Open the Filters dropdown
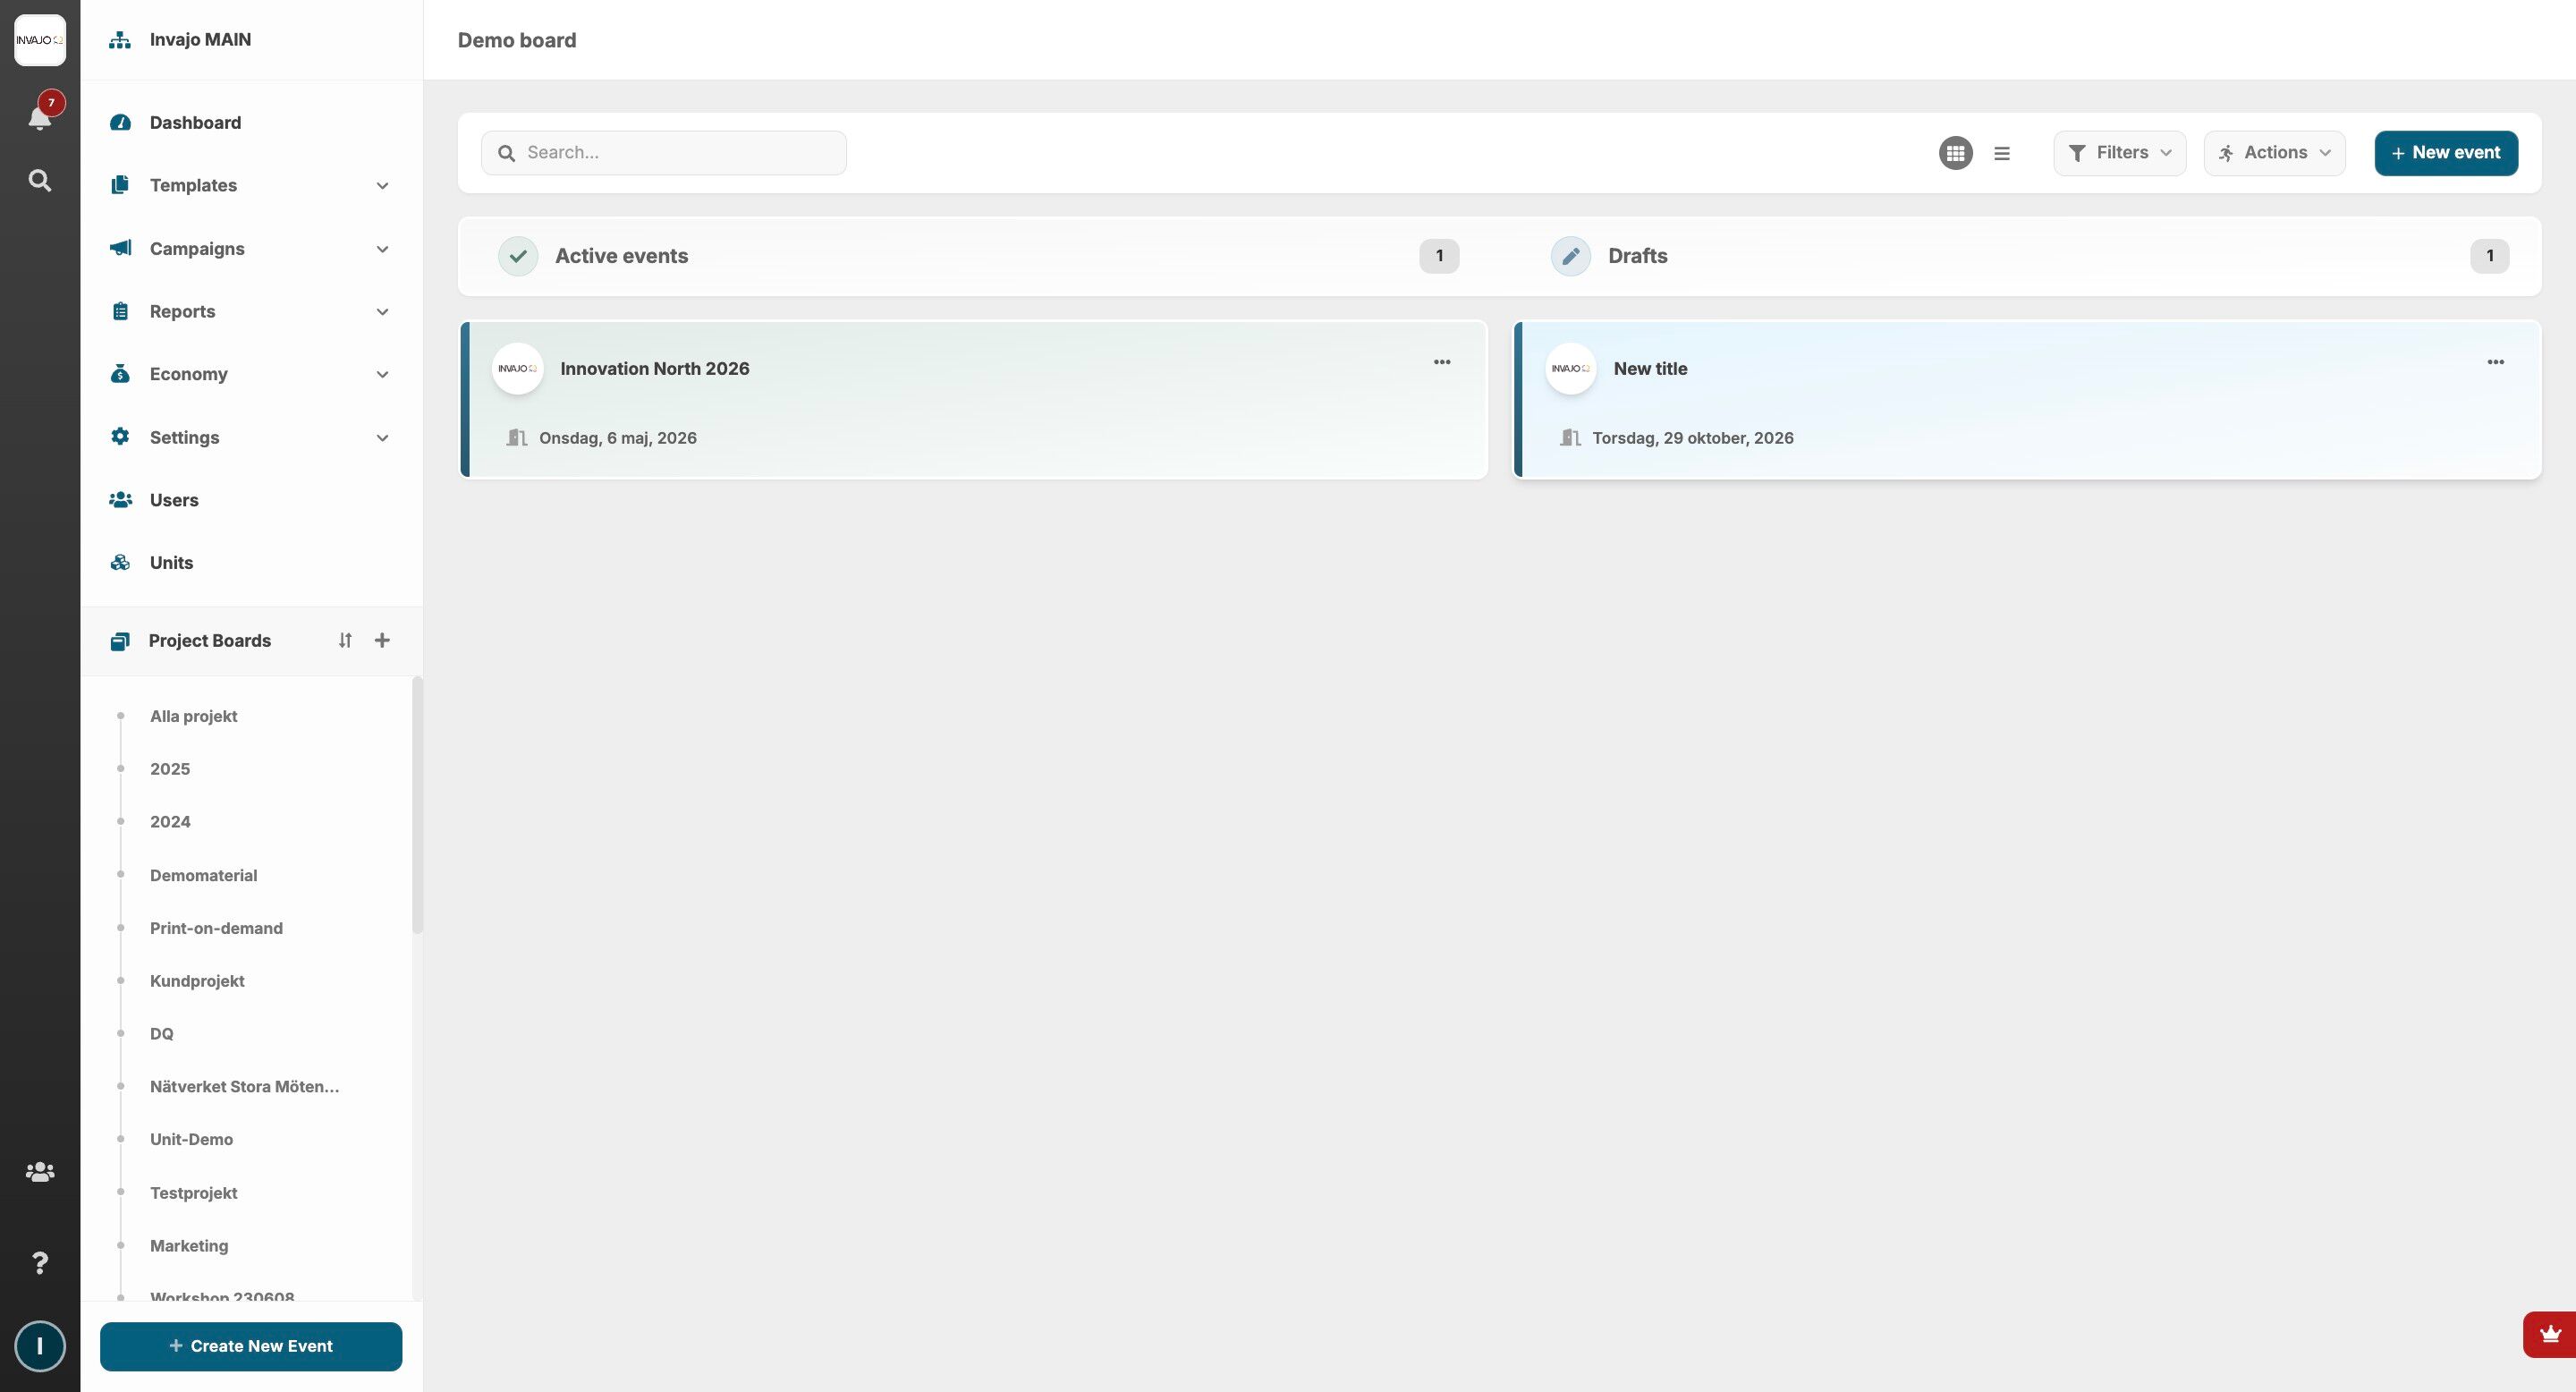 [x=2119, y=153]
